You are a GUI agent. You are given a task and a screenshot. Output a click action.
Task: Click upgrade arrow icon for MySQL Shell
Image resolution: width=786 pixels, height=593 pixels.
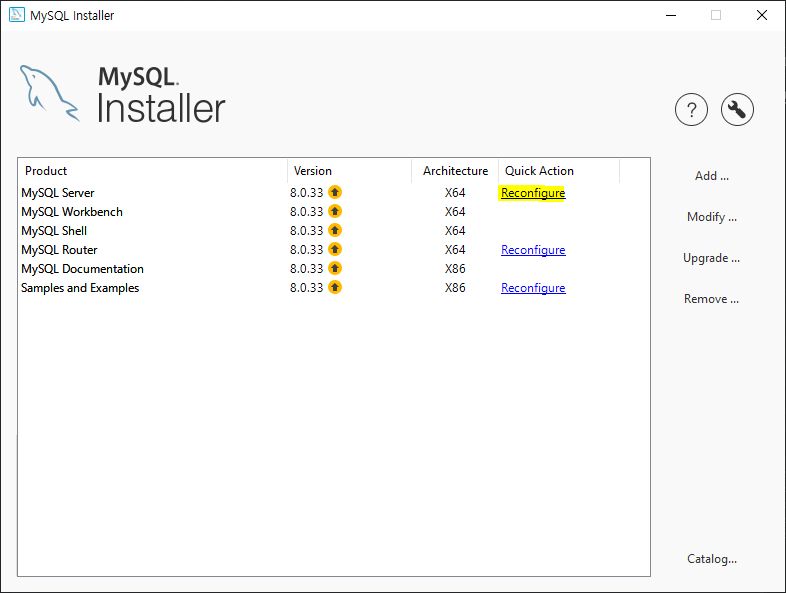[x=335, y=230]
